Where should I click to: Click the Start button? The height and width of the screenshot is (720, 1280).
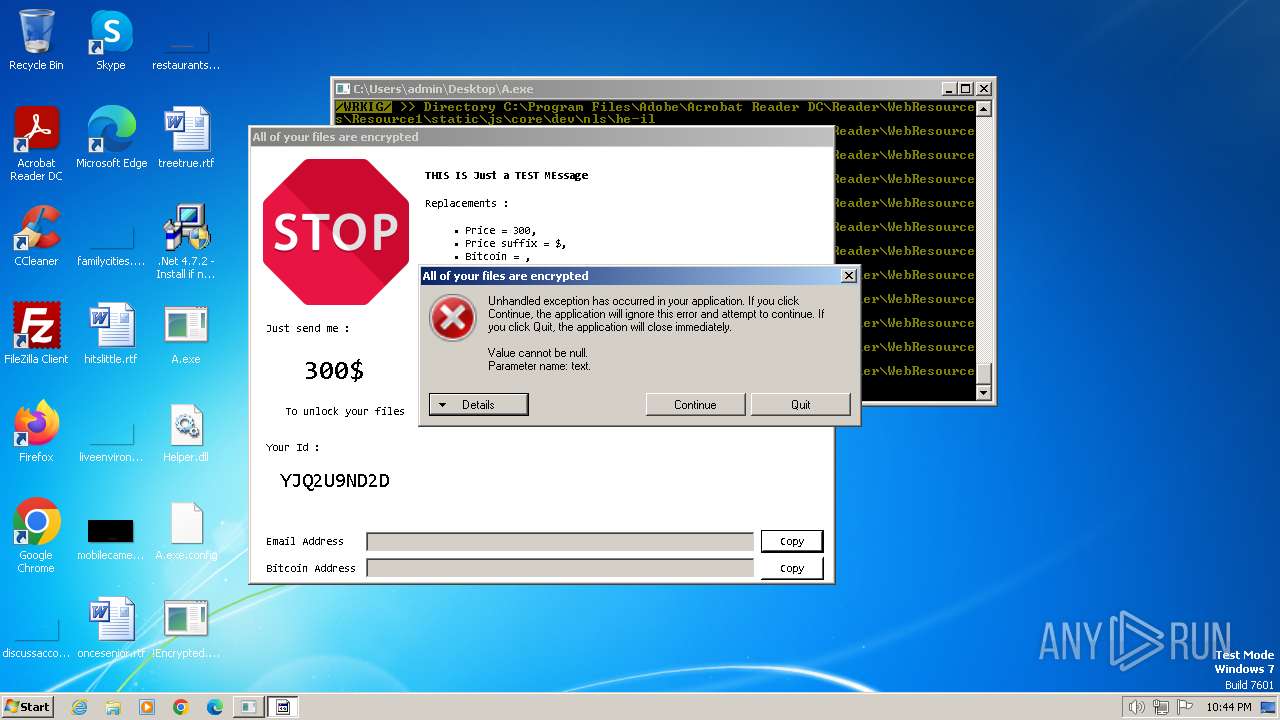point(28,707)
